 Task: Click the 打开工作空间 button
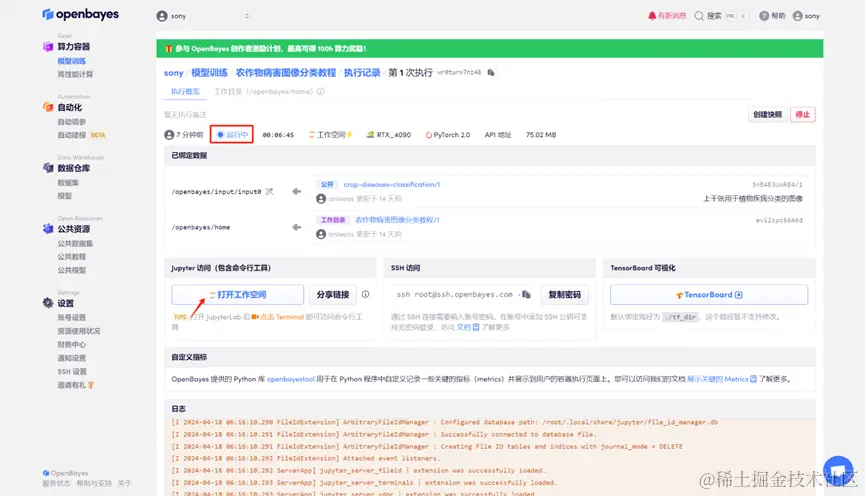tap(237, 295)
